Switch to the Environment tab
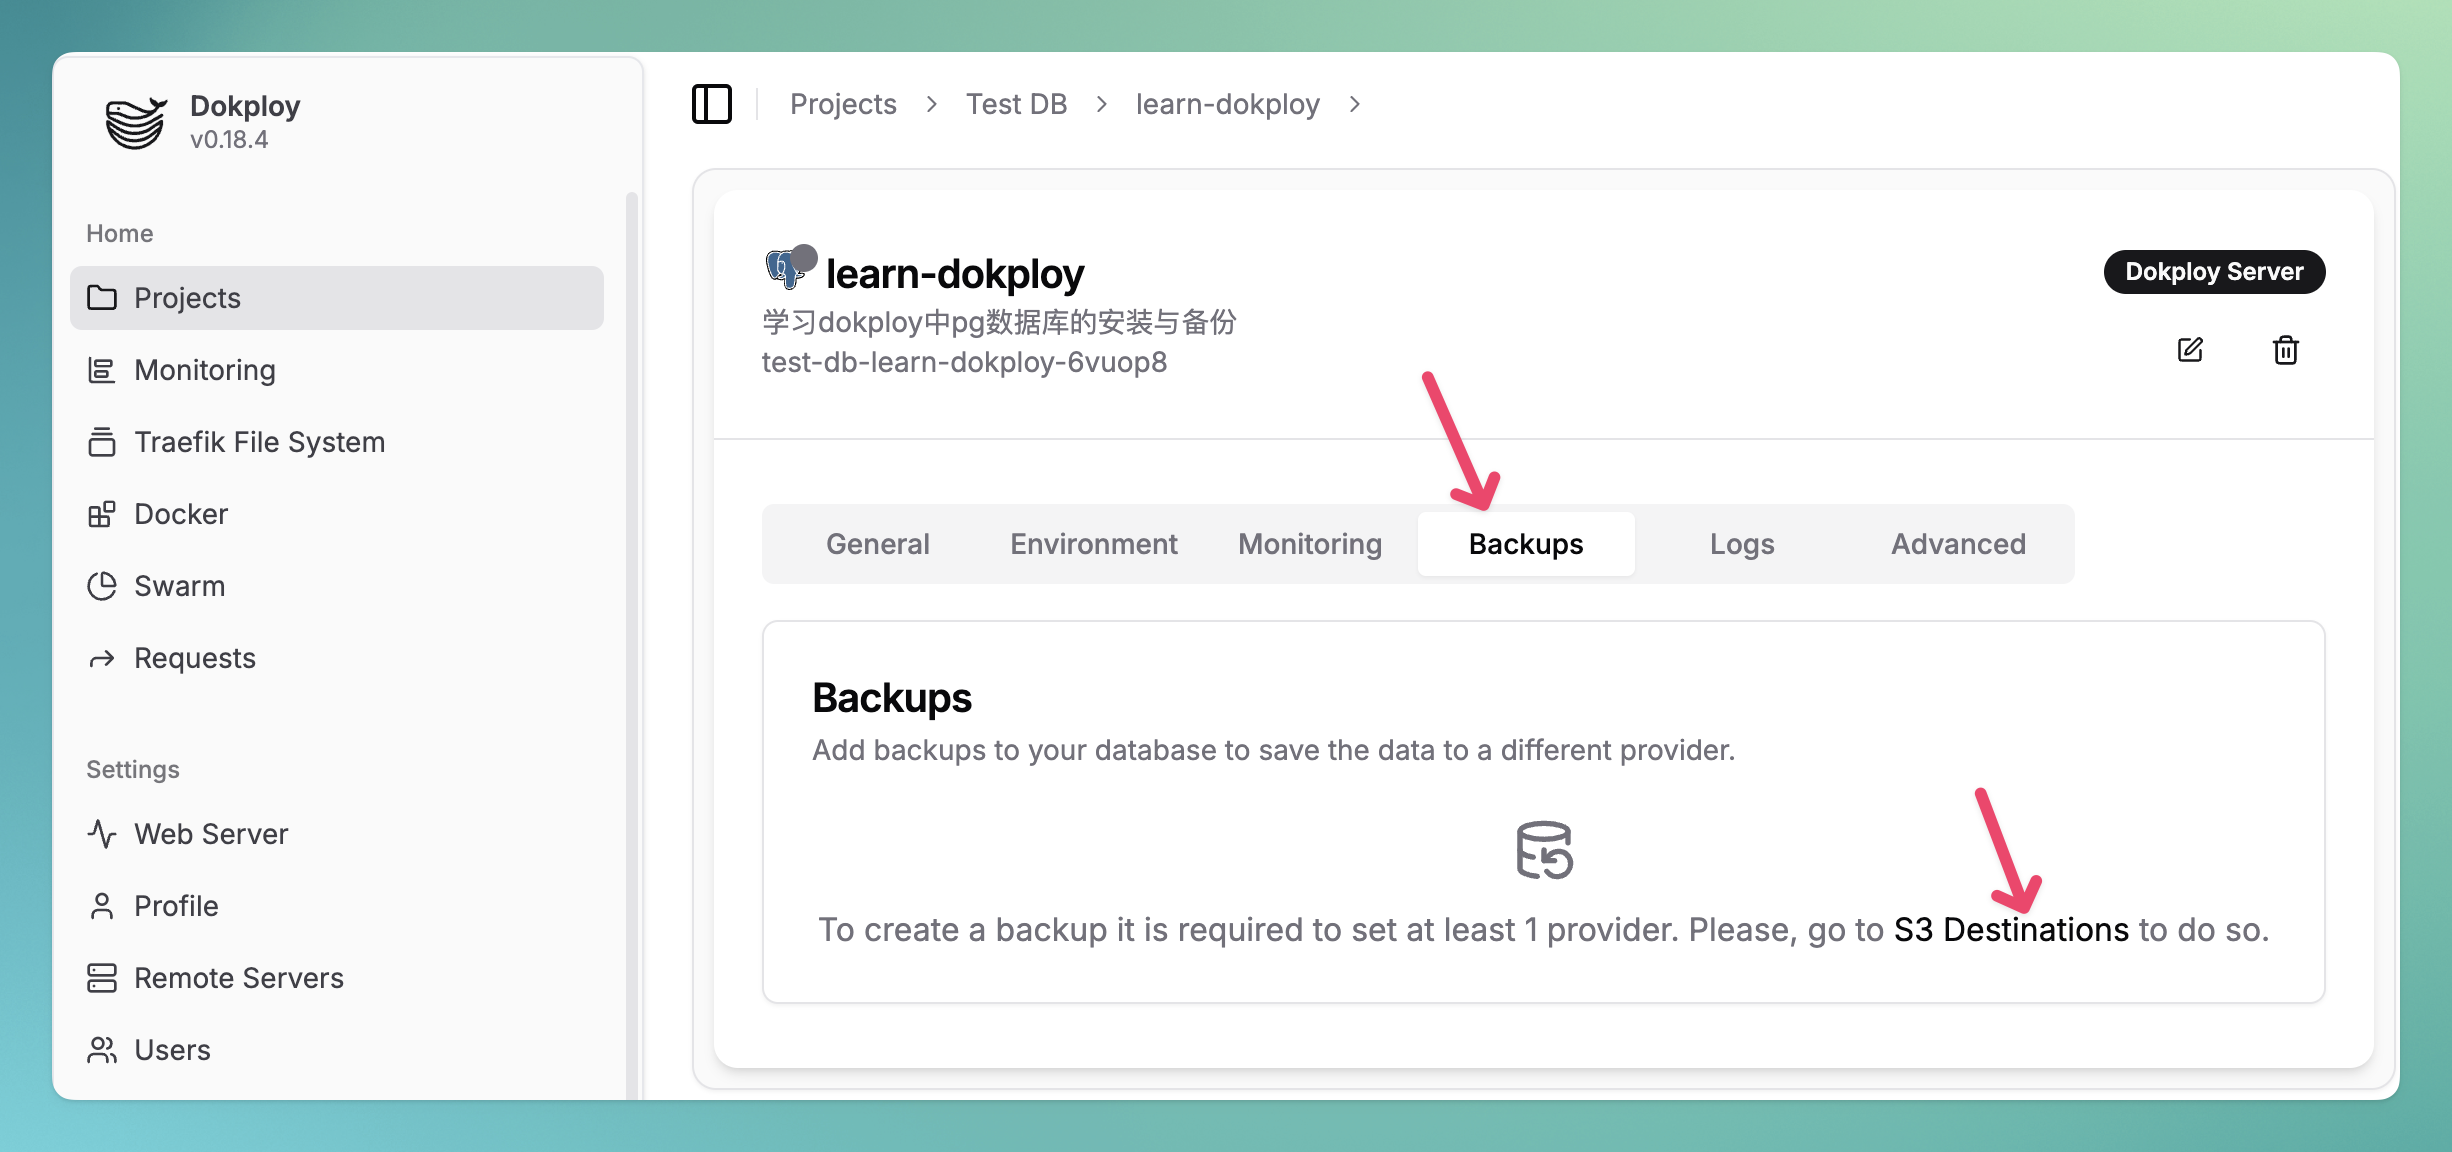This screenshot has width=2452, height=1152. [x=1094, y=544]
